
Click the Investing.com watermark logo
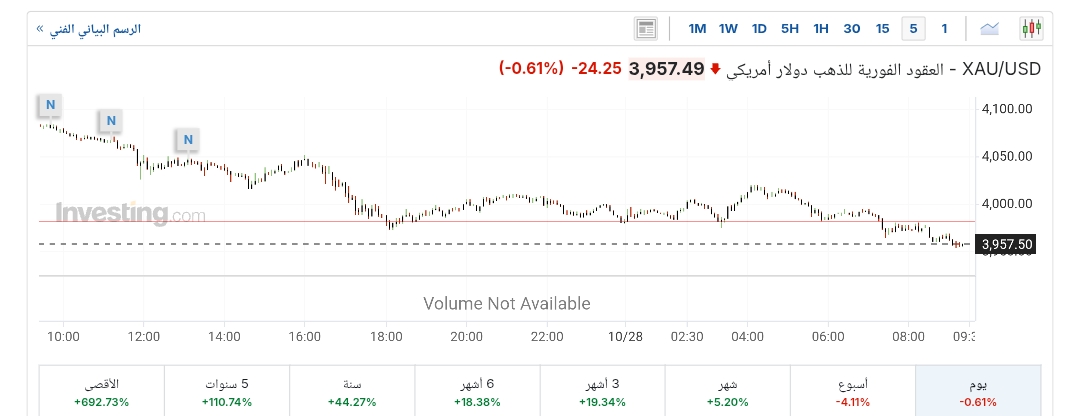(x=130, y=214)
